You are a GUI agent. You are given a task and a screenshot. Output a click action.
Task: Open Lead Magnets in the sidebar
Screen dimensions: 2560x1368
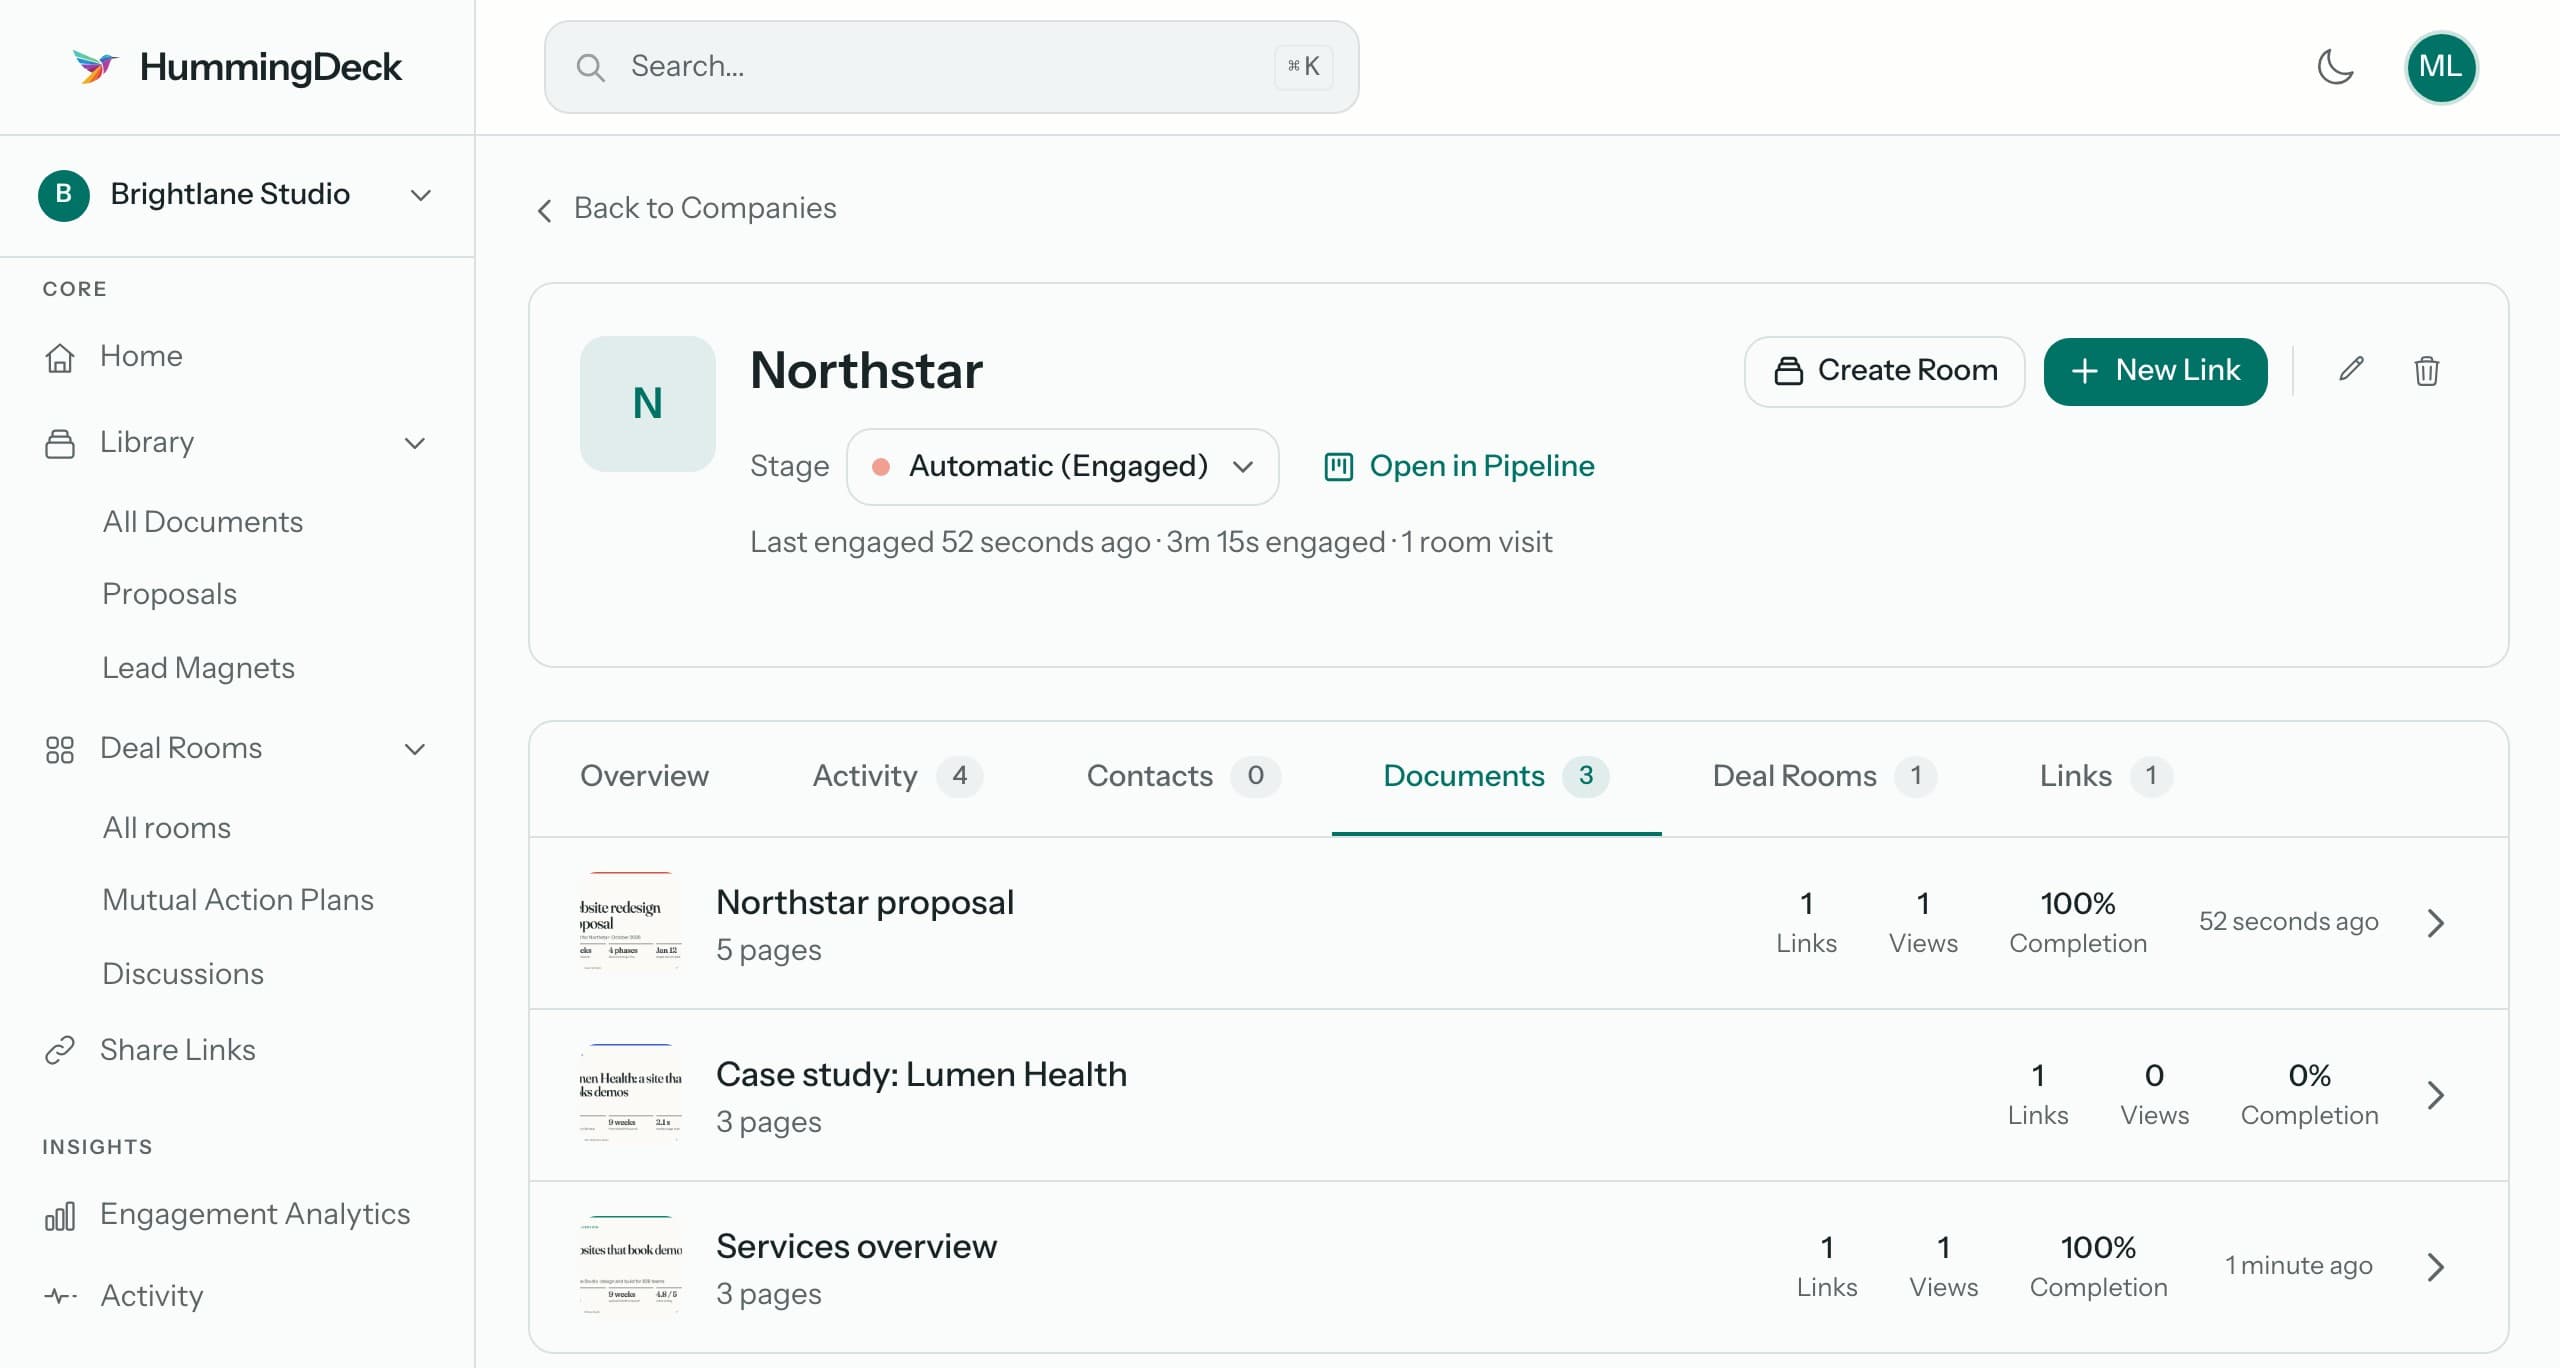pyautogui.click(x=199, y=668)
